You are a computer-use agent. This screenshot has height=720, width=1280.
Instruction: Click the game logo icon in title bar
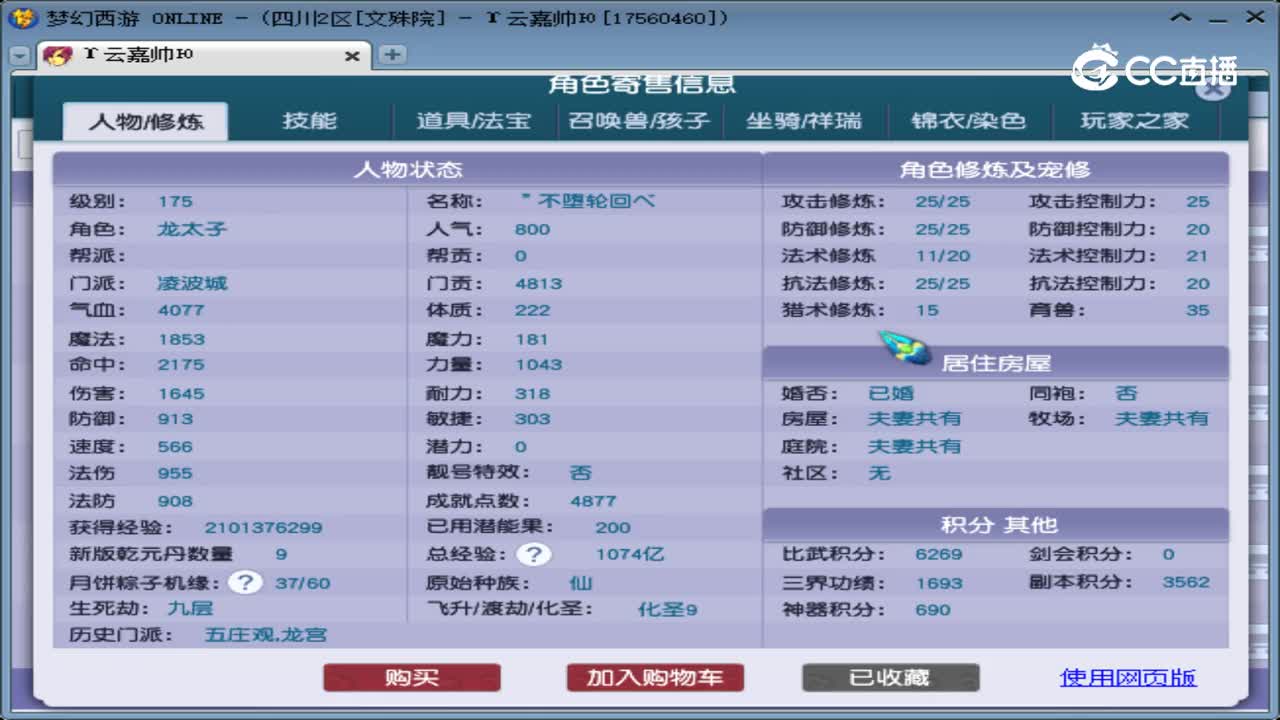[x=22, y=17]
